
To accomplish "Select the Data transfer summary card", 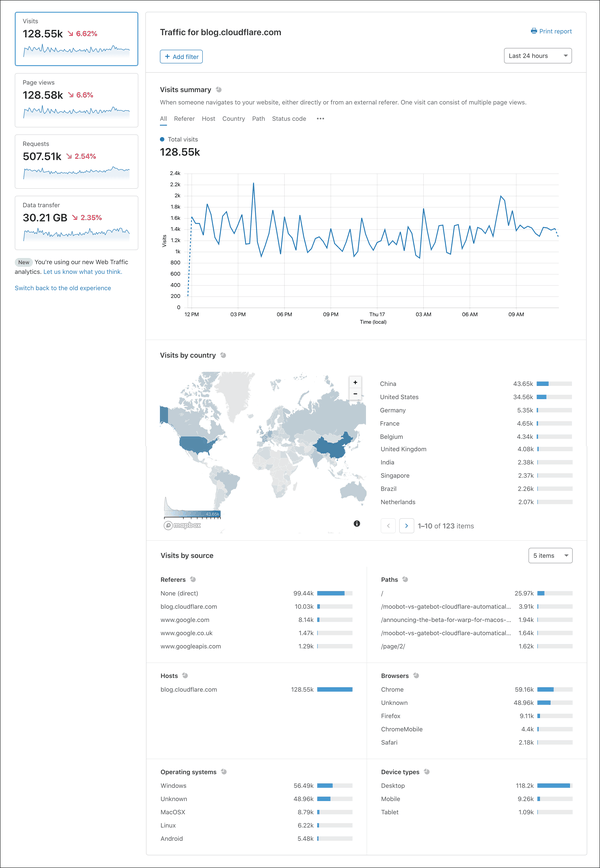I will 76,222.
